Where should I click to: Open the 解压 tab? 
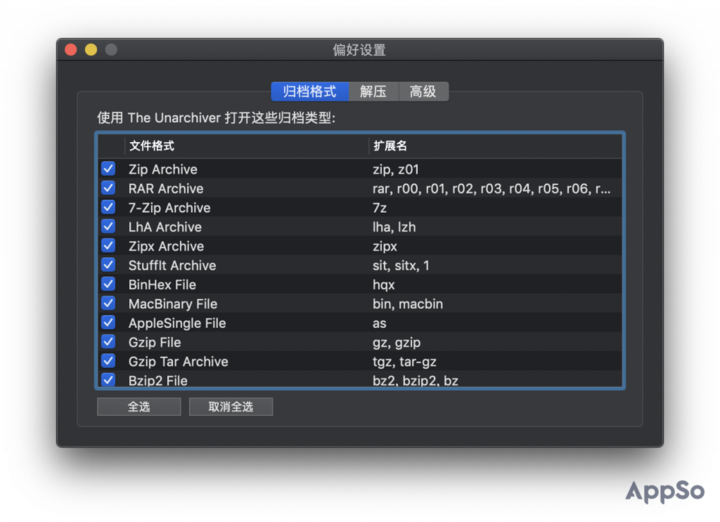click(373, 91)
